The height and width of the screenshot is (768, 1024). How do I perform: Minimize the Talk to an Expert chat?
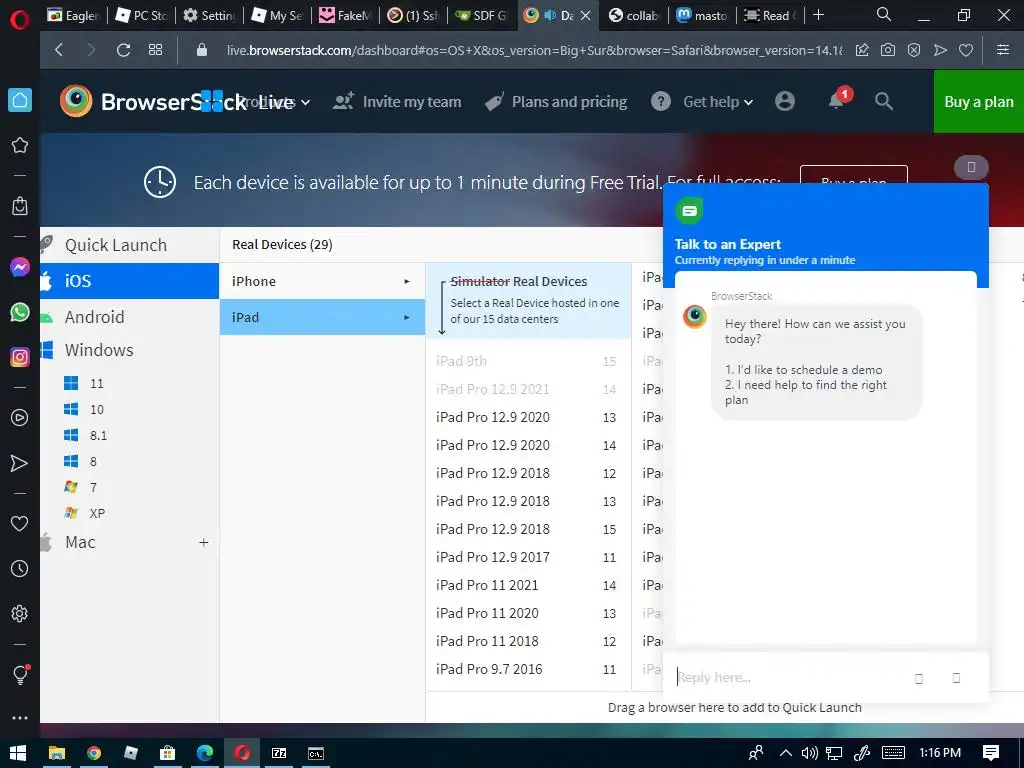pos(971,167)
